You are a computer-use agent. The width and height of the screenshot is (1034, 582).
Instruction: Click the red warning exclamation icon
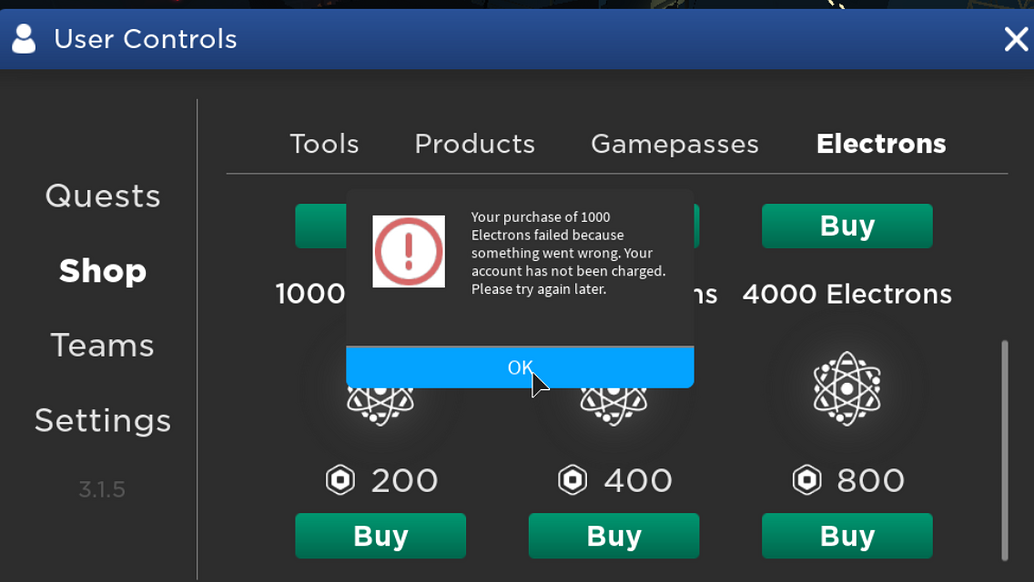tap(410, 250)
